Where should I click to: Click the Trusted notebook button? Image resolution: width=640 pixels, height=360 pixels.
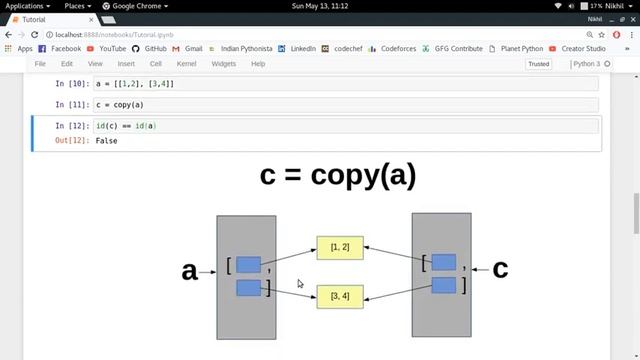(538, 64)
